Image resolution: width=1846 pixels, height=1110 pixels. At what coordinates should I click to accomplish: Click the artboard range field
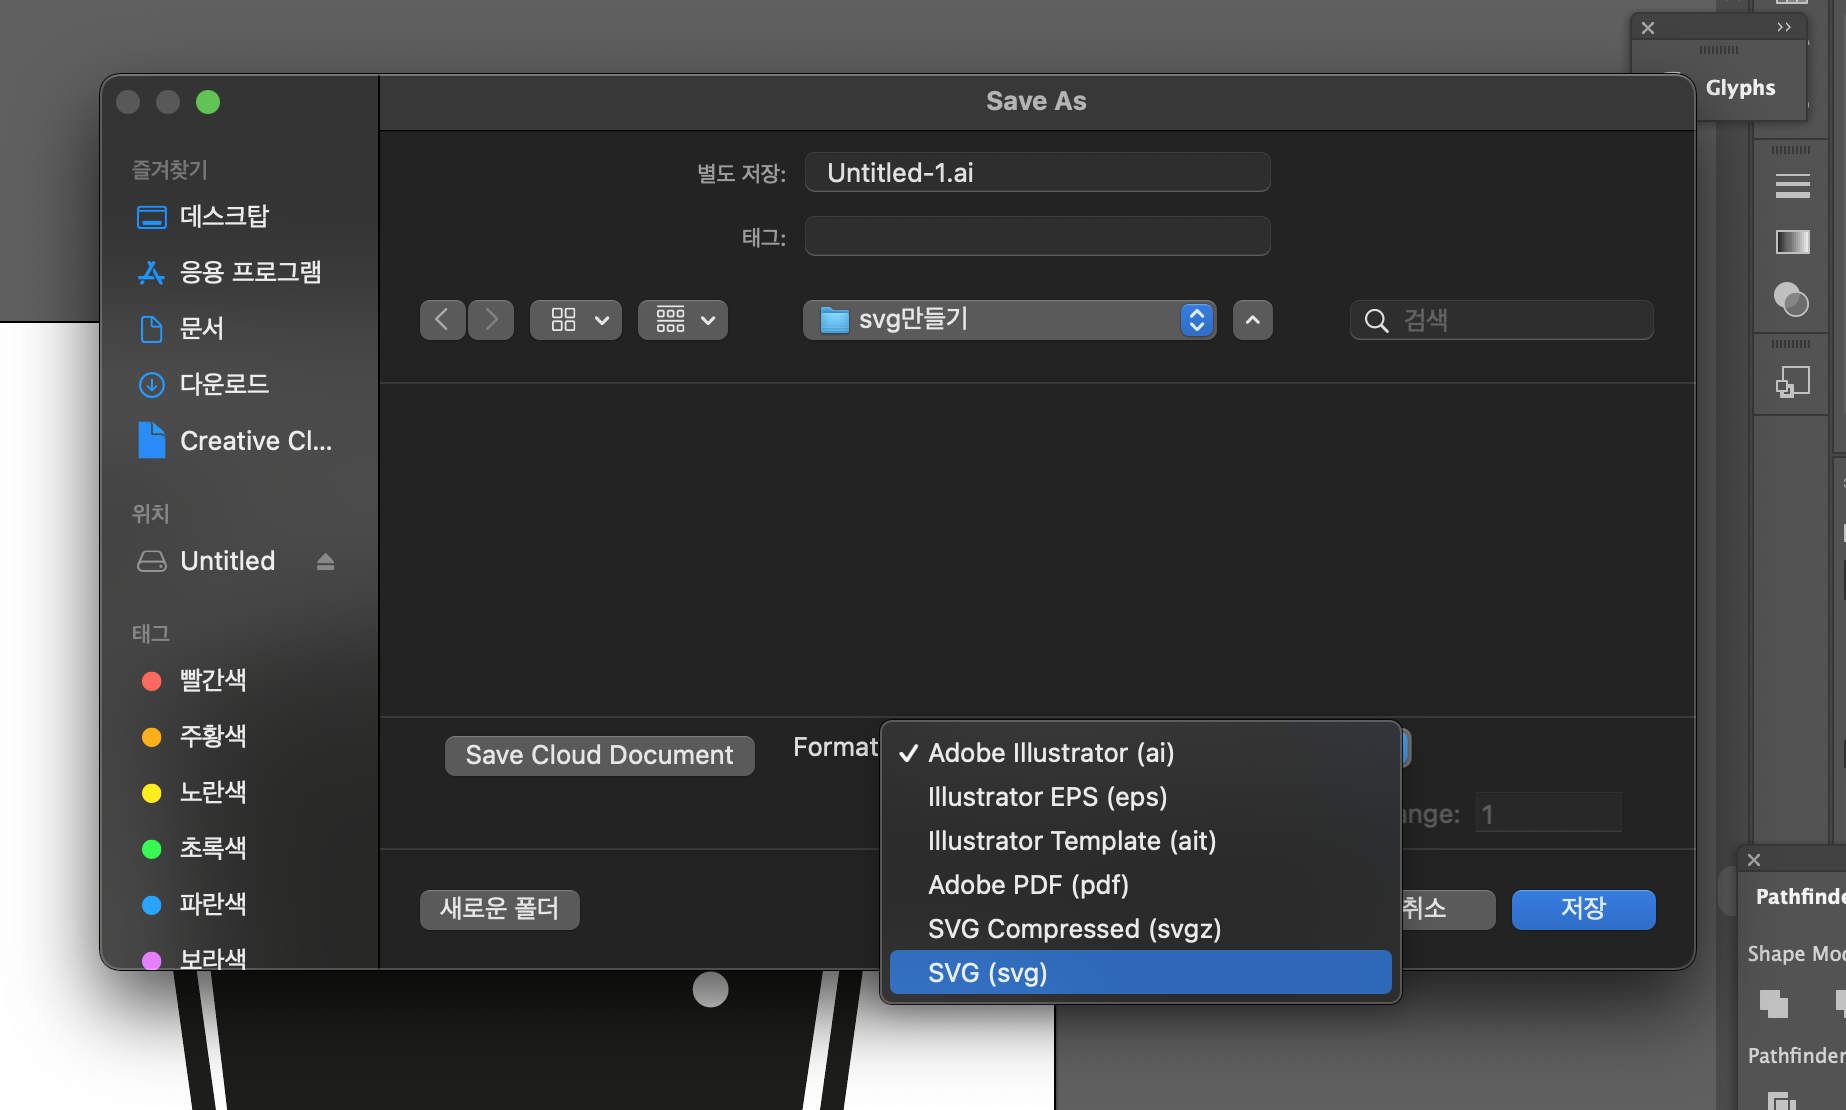[1549, 813]
